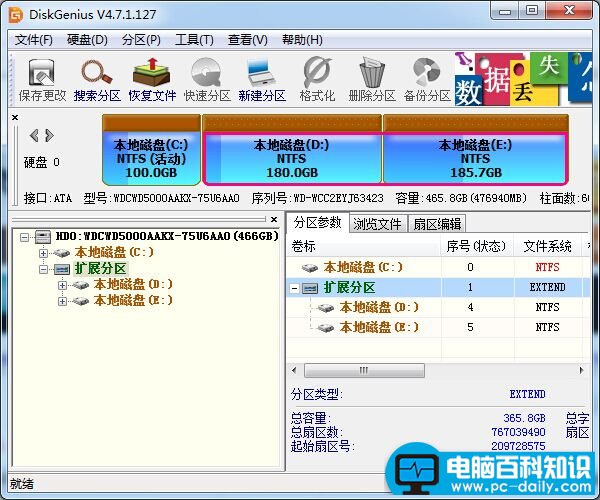Click the table scrollbar left arrow

pyautogui.click(x=294, y=370)
